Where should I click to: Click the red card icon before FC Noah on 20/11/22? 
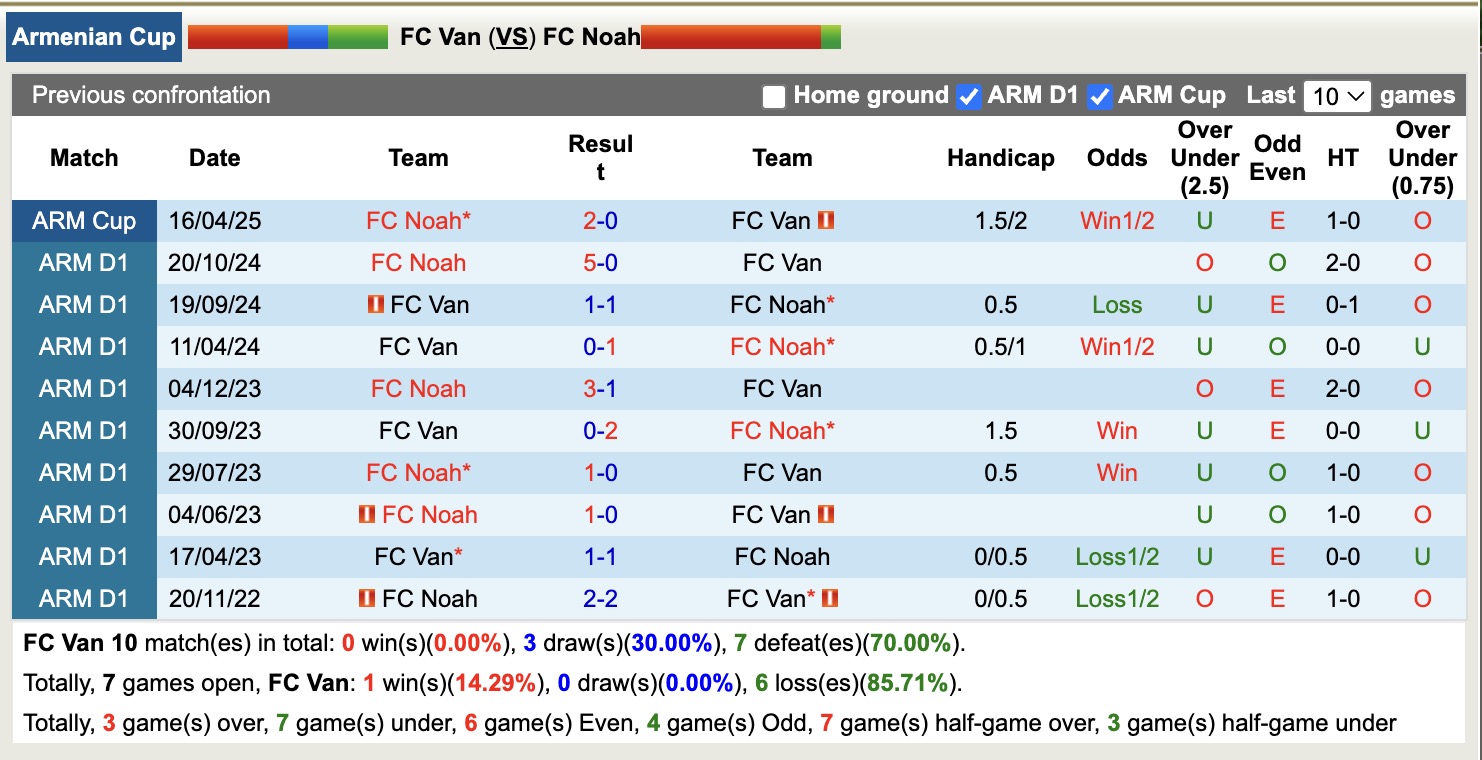[365, 598]
